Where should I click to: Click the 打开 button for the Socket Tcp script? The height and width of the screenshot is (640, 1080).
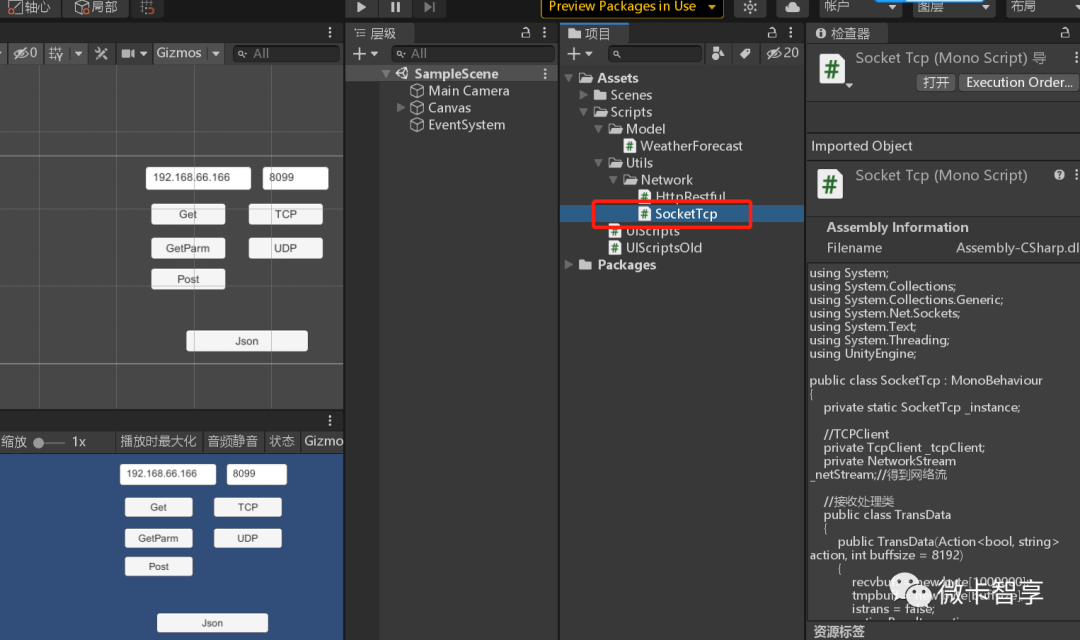[x=935, y=82]
